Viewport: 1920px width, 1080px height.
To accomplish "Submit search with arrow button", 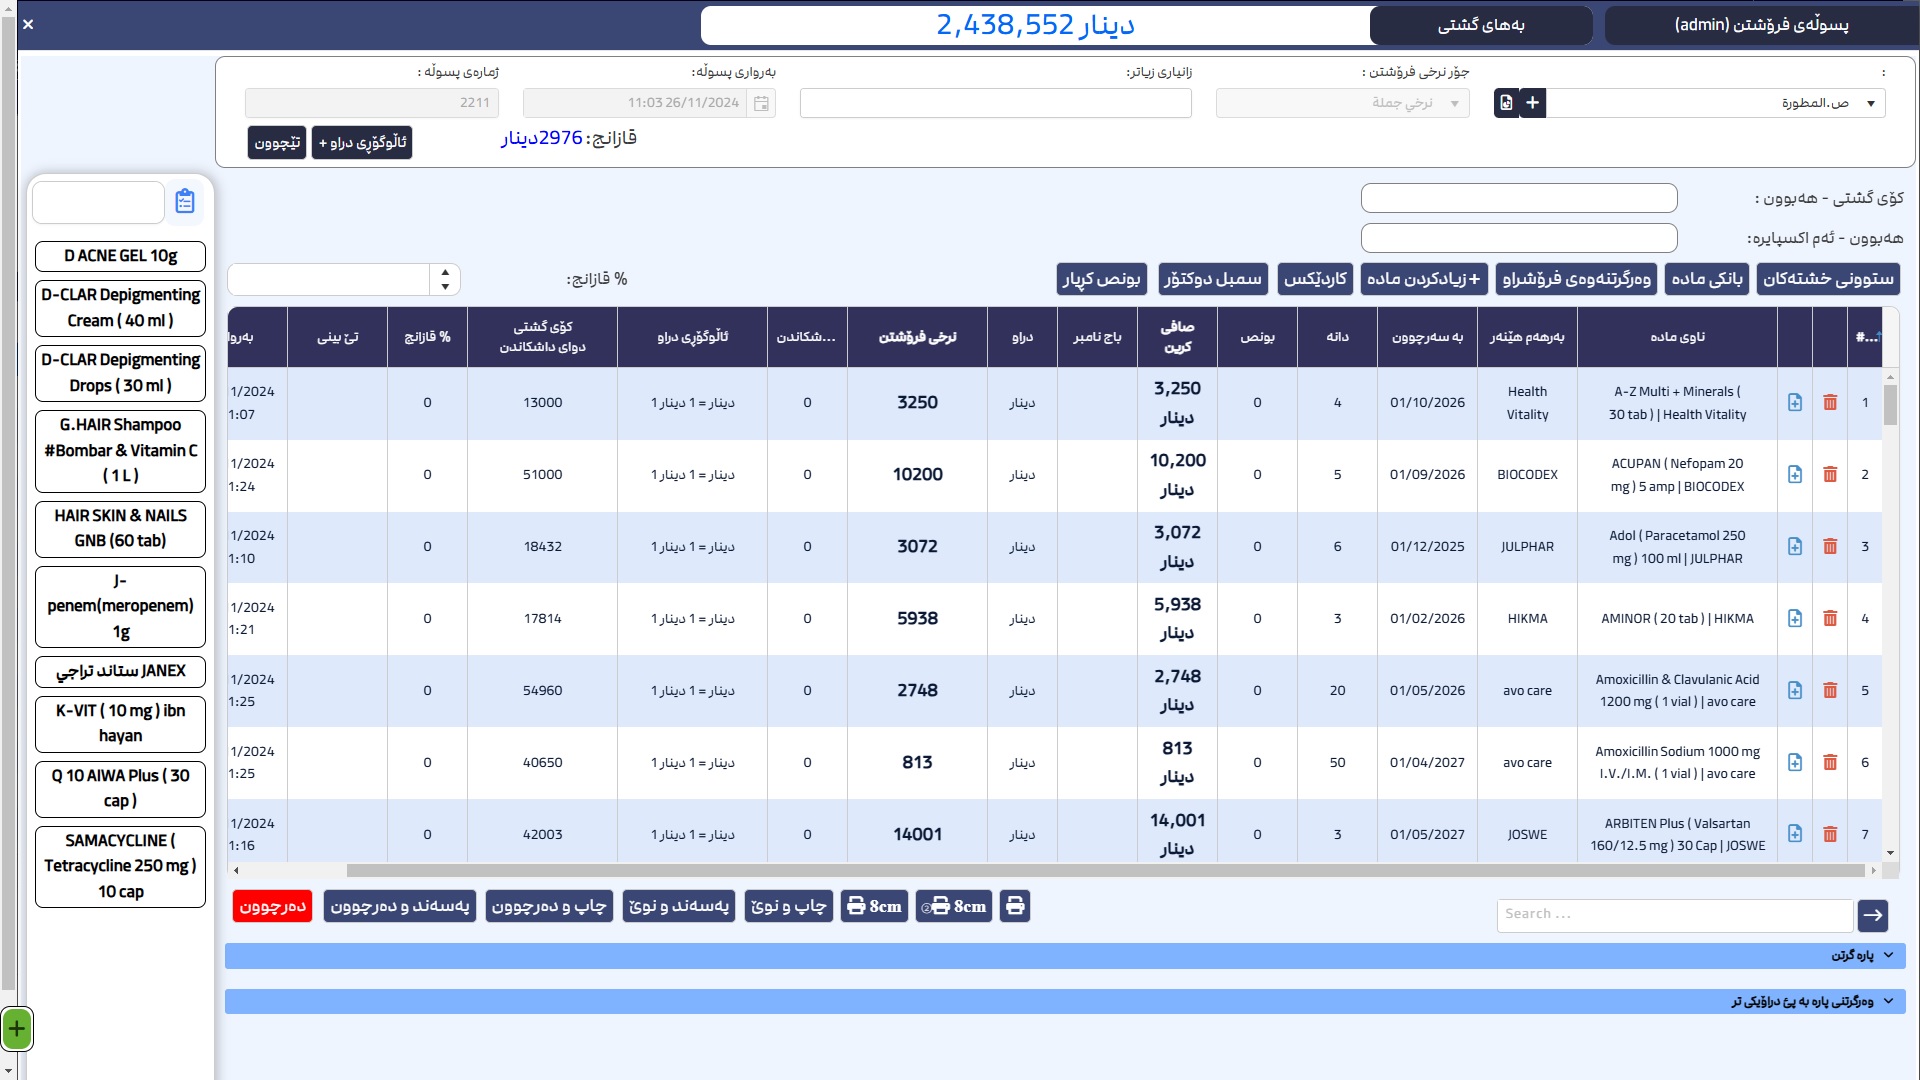I will tap(1873, 914).
